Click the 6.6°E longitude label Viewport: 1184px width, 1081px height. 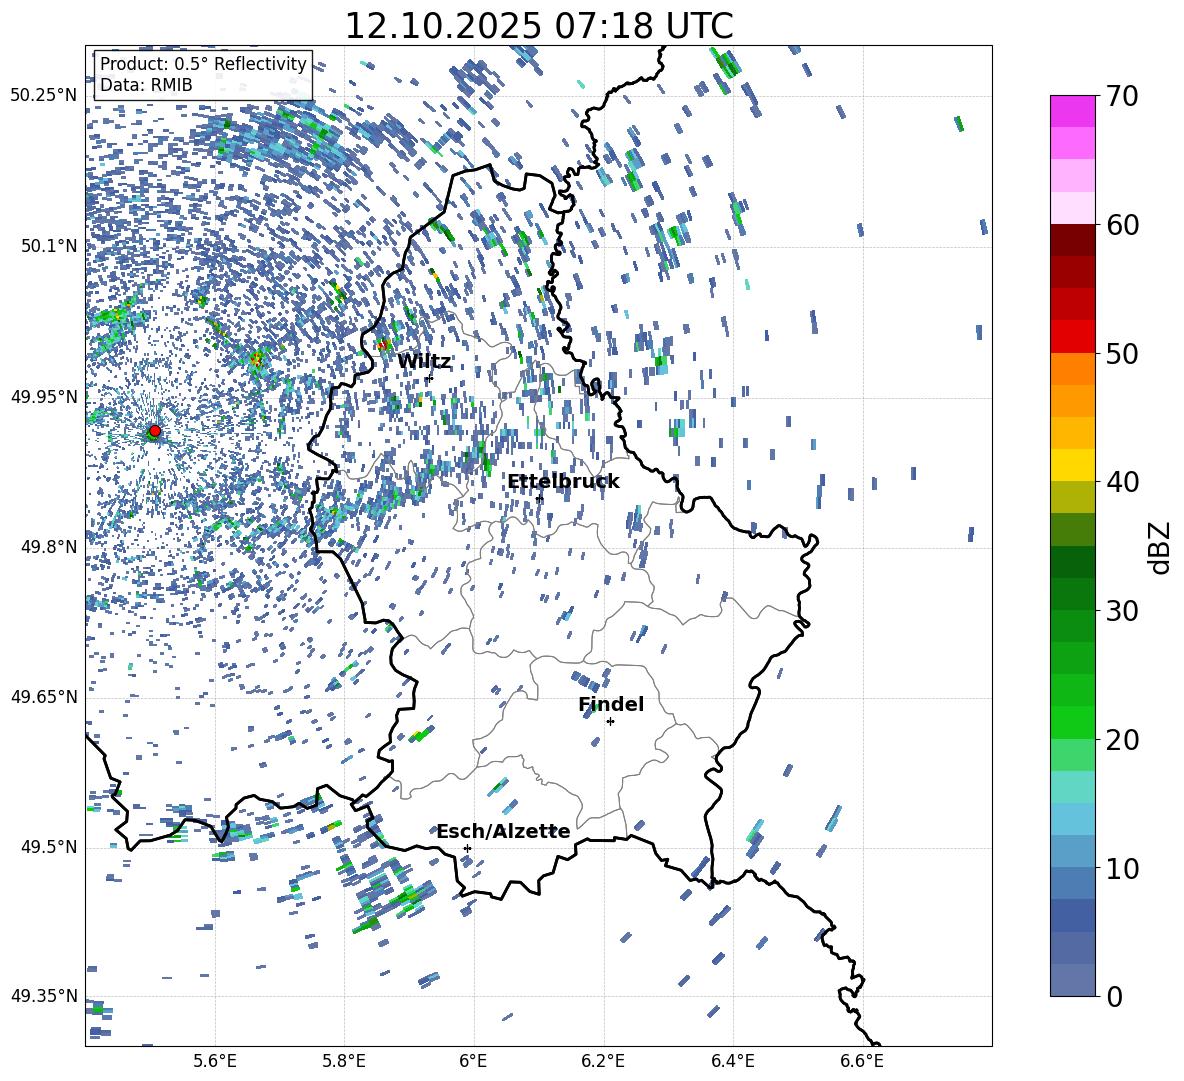[862, 1061]
